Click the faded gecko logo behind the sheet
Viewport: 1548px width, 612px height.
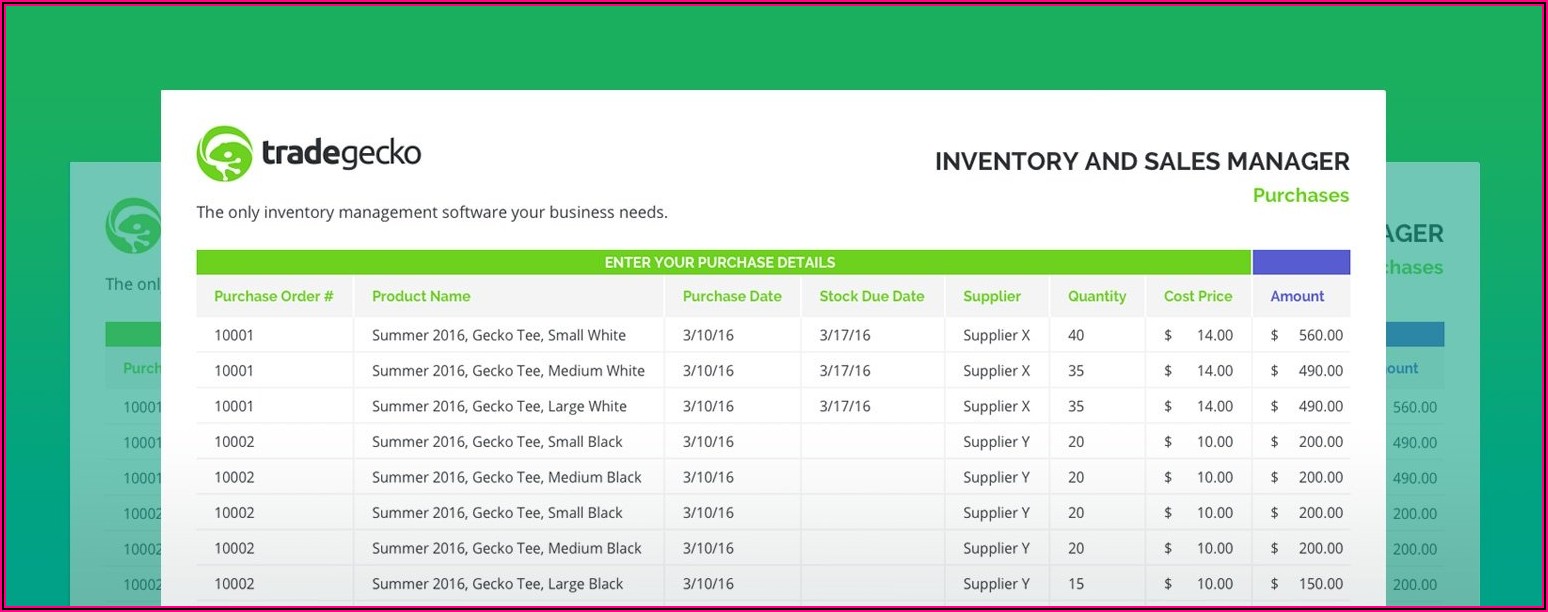(132, 225)
